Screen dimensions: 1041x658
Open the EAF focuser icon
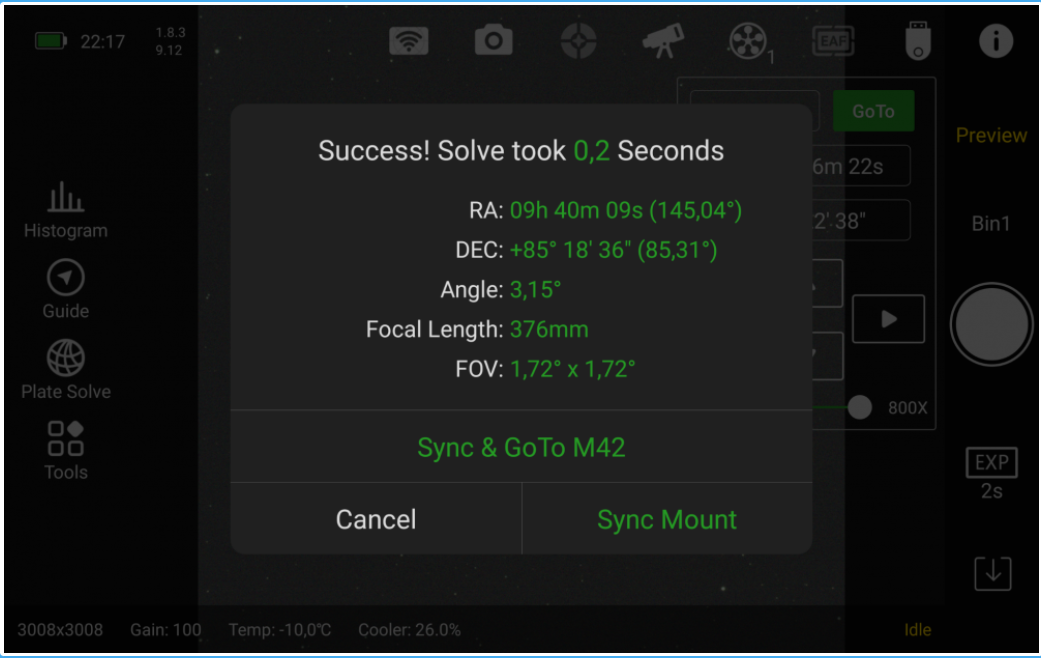click(832, 41)
